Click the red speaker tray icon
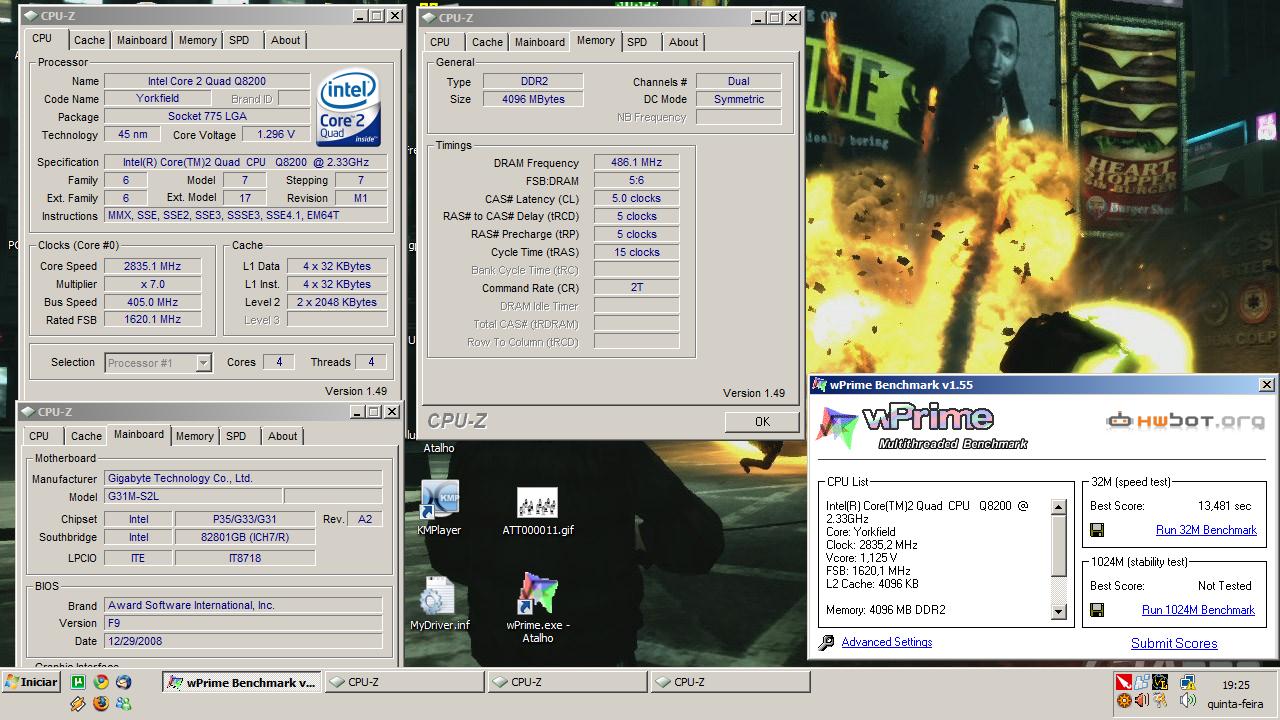This screenshot has width=1280, height=720. coord(1142,700)
